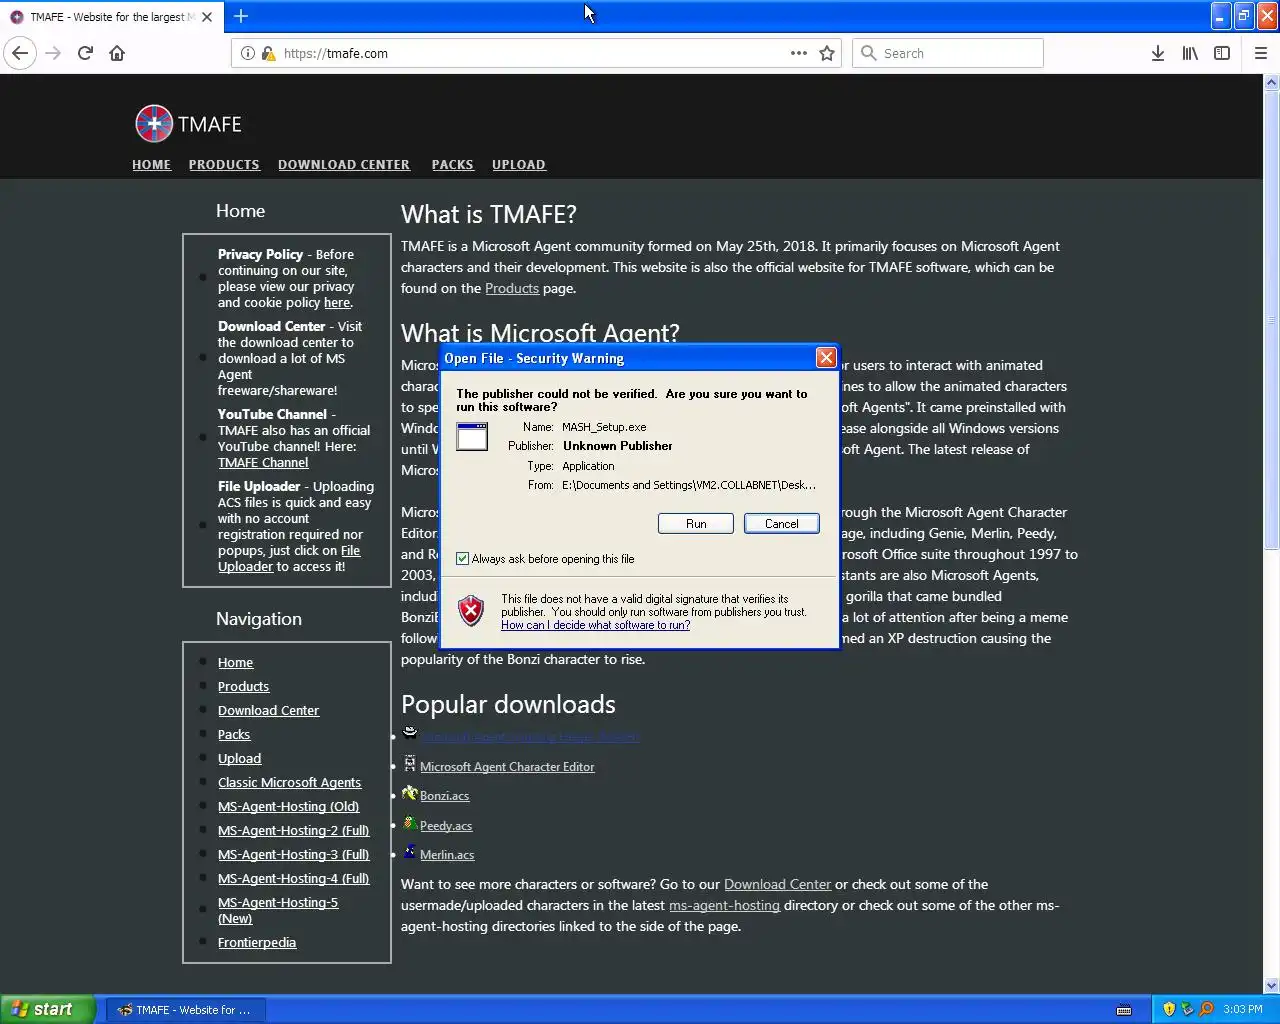
Task: Click the privacy policy 'here' link
Action: pyautogui.click(x=337, y=303)
